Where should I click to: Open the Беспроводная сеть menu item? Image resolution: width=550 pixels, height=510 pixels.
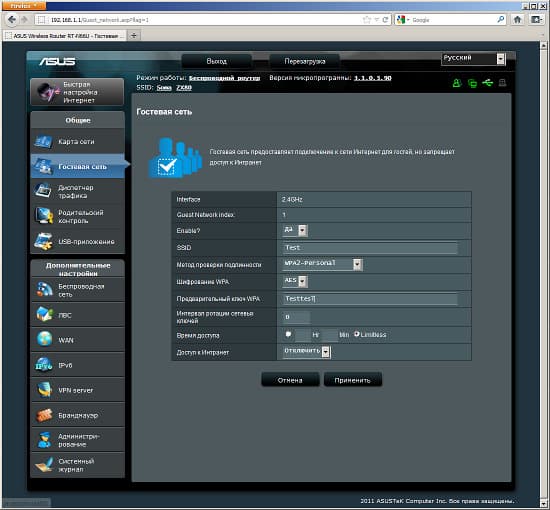[x=78, y=290]
